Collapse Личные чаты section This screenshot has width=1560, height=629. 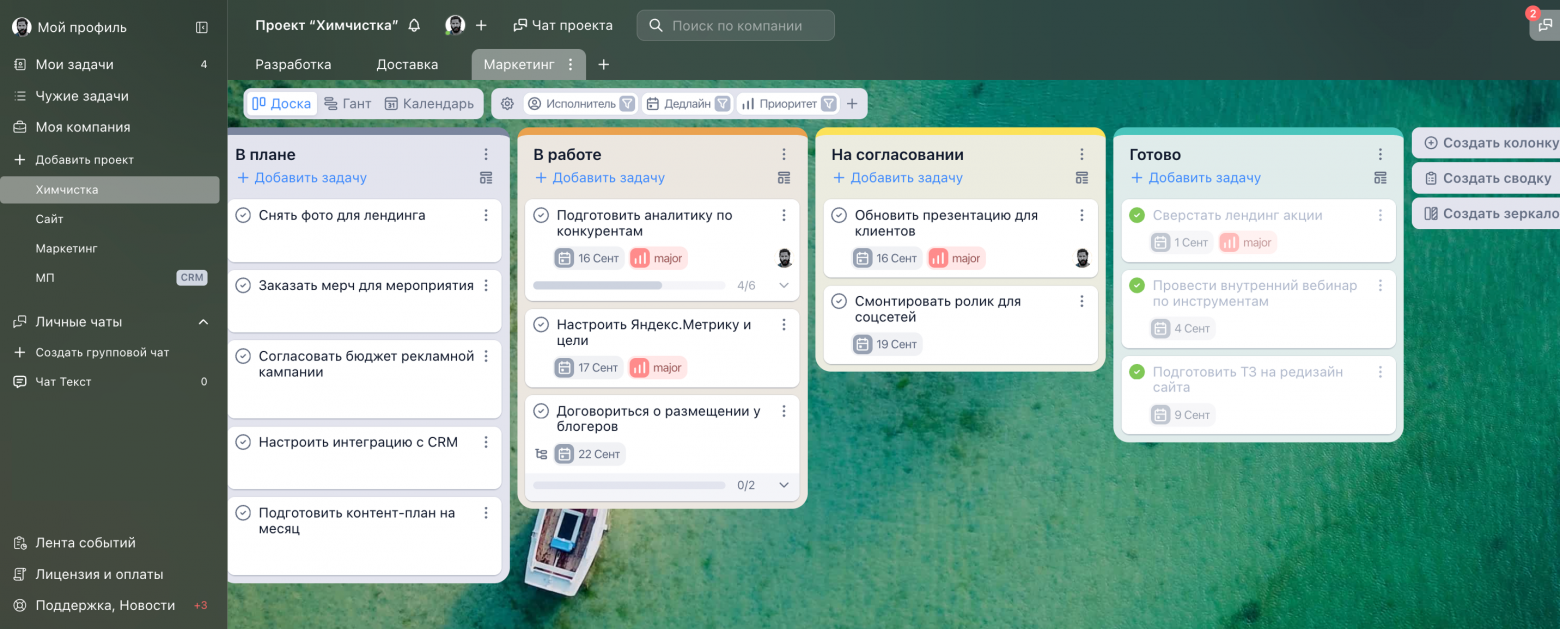click(203, 322)
